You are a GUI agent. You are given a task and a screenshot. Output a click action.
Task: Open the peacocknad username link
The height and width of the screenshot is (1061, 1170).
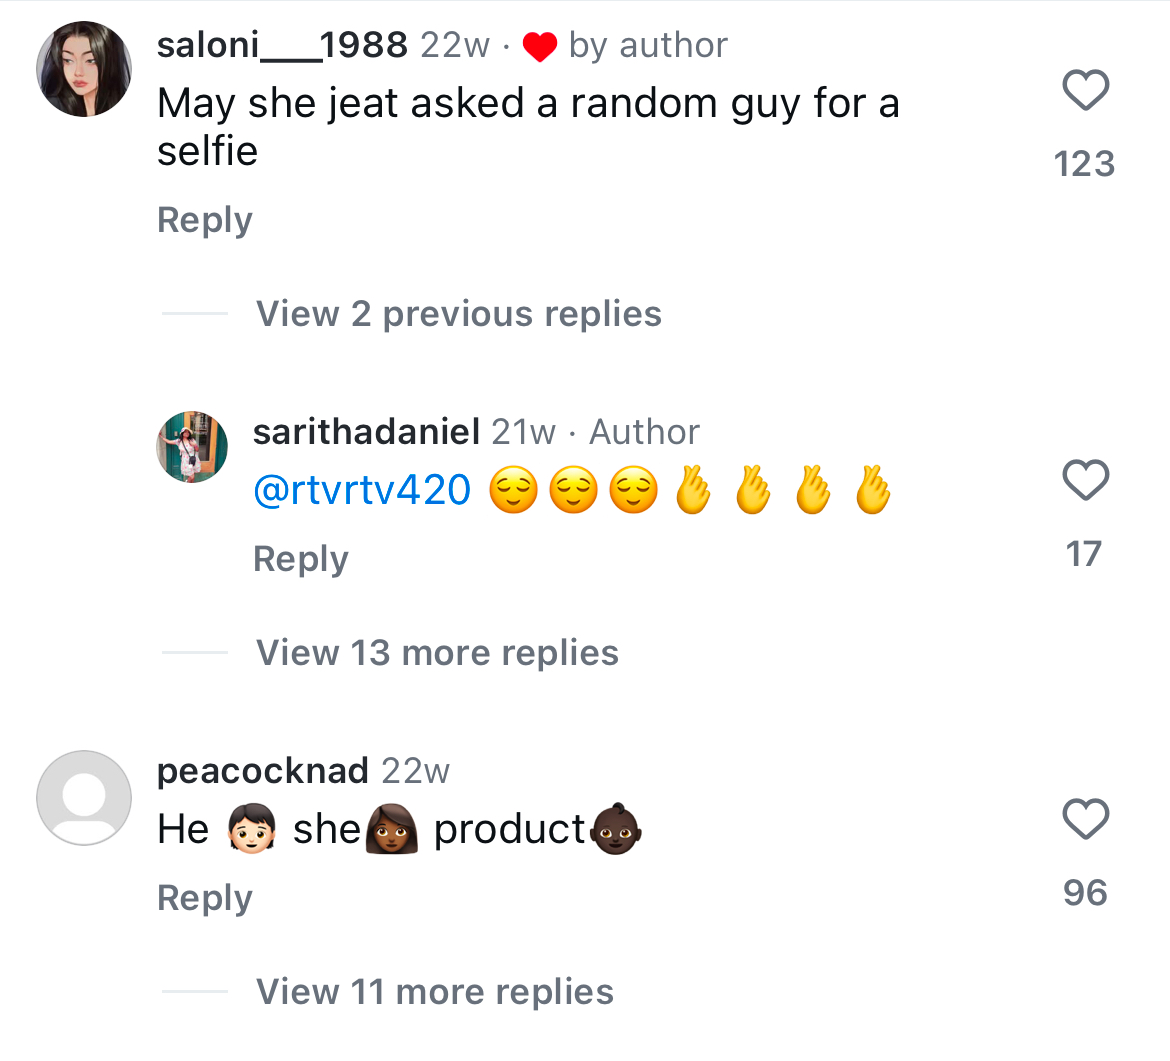pos(263,771)
